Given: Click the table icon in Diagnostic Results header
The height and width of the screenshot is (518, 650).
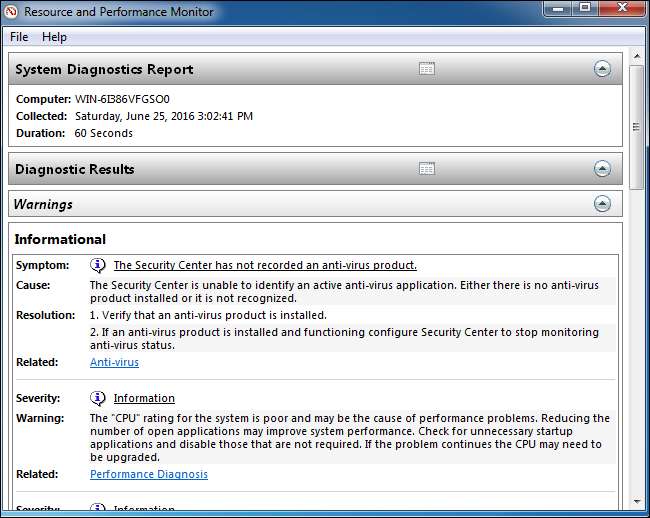Looking at the screenshot, I should pos(427,169).
